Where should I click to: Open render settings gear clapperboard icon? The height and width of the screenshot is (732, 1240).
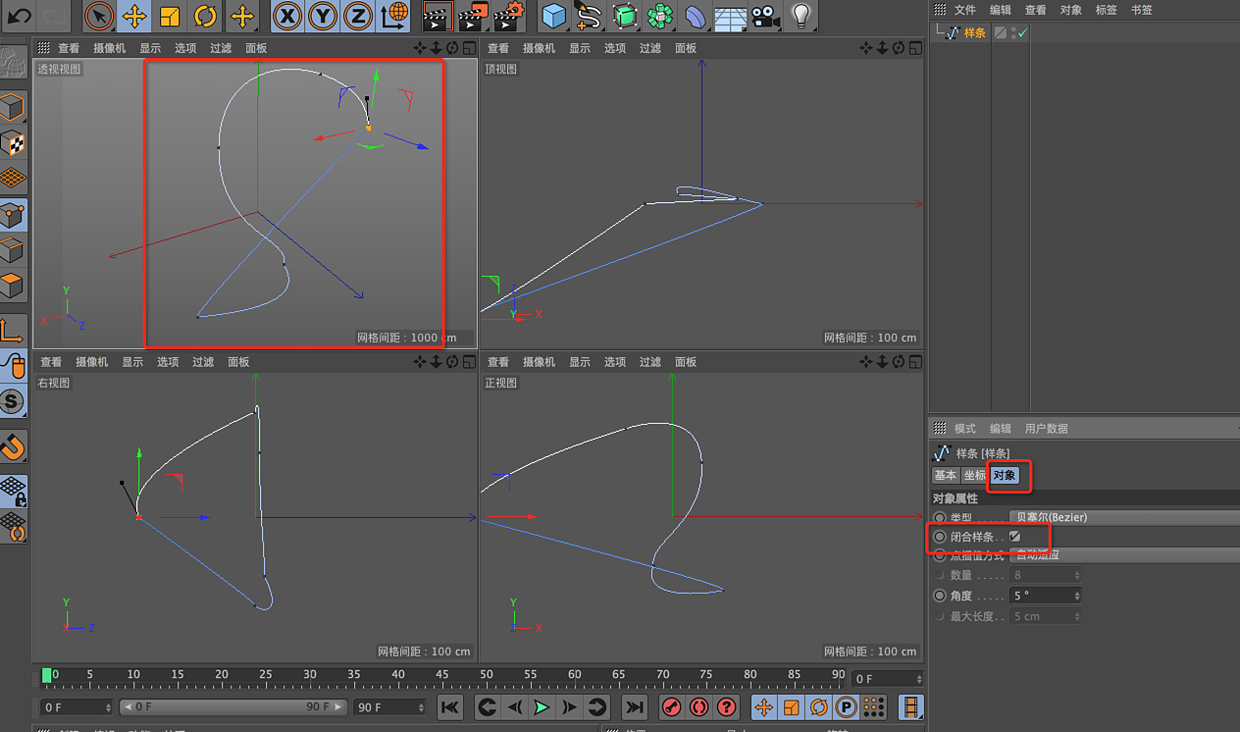pyautogui.click(x=508, y=15)
